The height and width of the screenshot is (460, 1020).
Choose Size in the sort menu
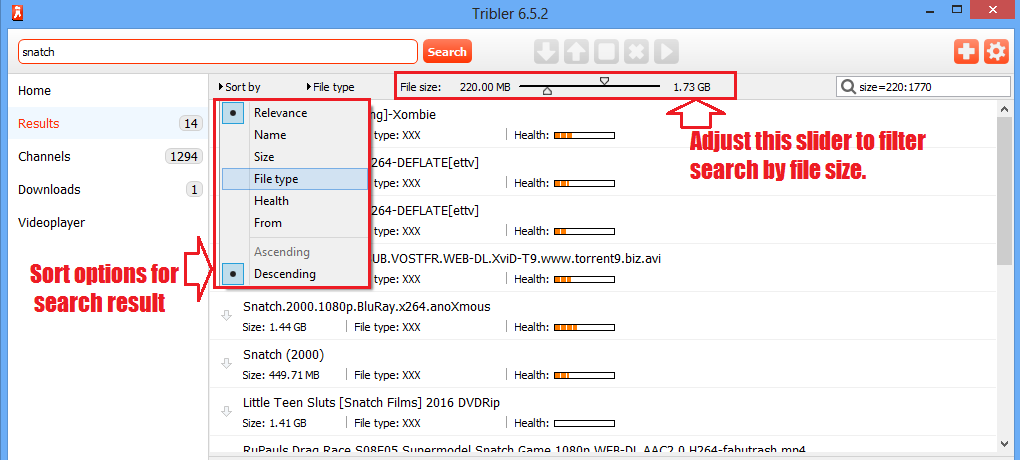(x=264, y=157)
